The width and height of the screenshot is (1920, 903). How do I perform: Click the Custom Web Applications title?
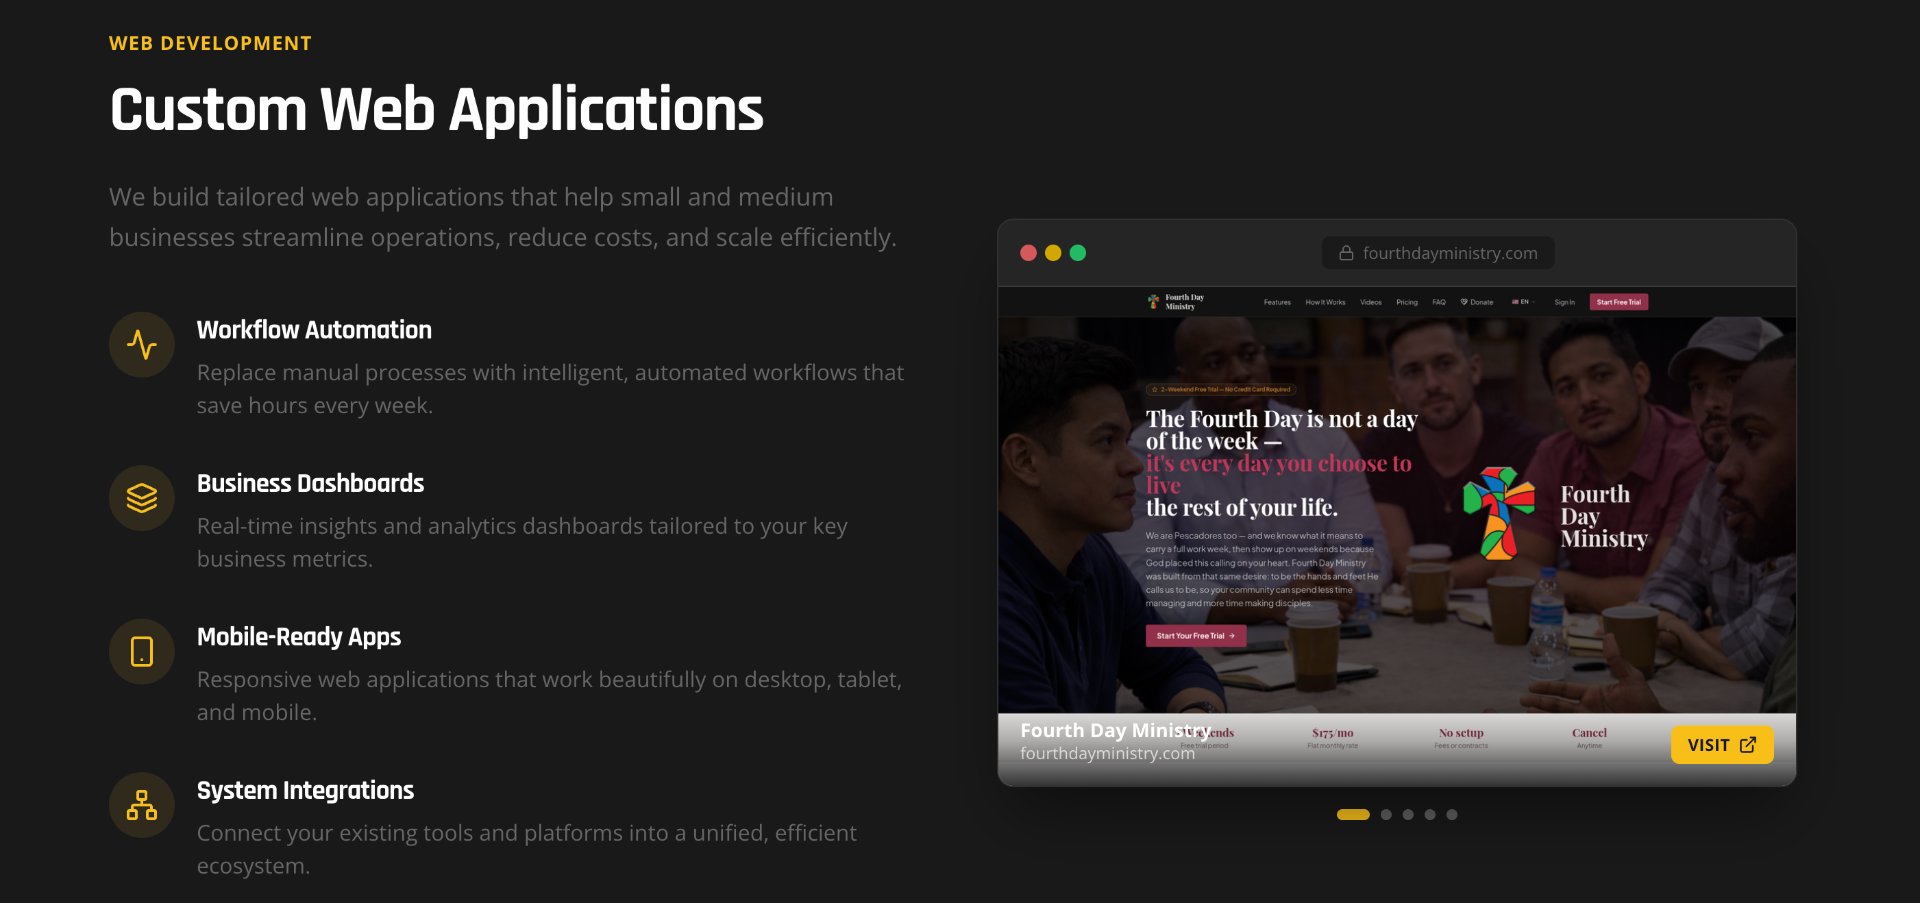click(x=436, y=109)
